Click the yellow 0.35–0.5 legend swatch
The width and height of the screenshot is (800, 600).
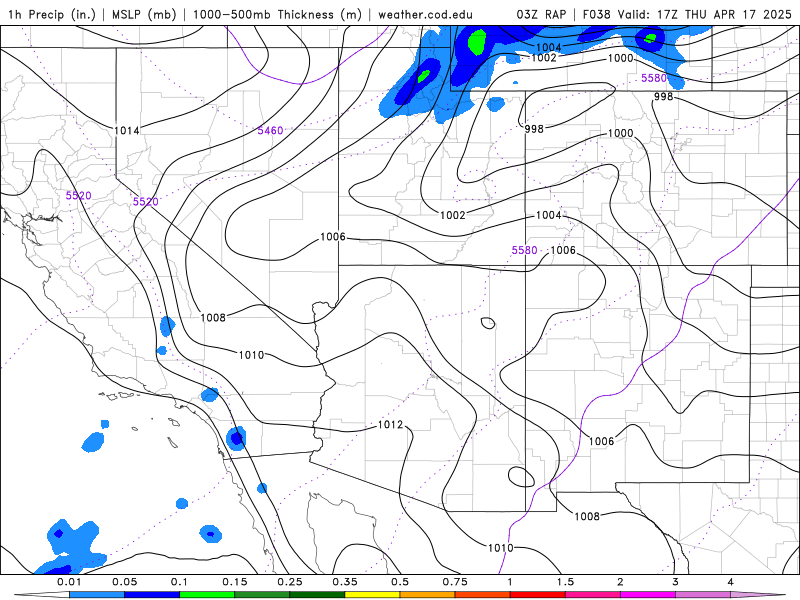[372, 595]
